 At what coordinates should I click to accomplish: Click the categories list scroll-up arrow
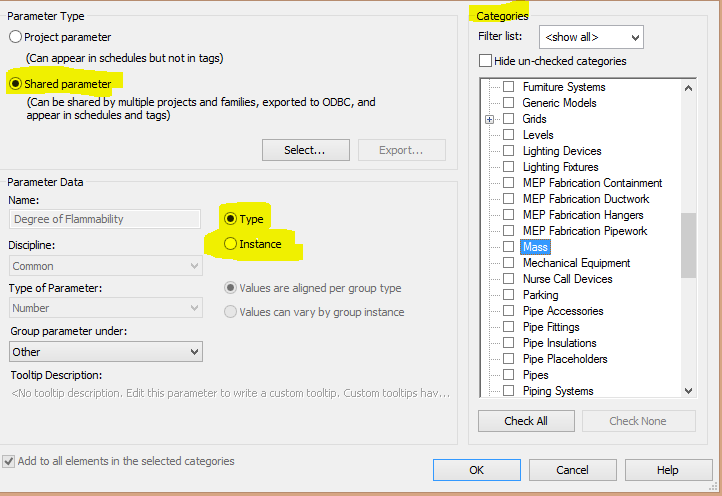click(x=688, y=88)
